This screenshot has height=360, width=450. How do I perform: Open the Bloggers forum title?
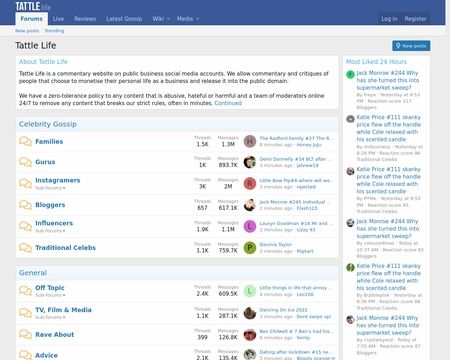coord(50,205)
